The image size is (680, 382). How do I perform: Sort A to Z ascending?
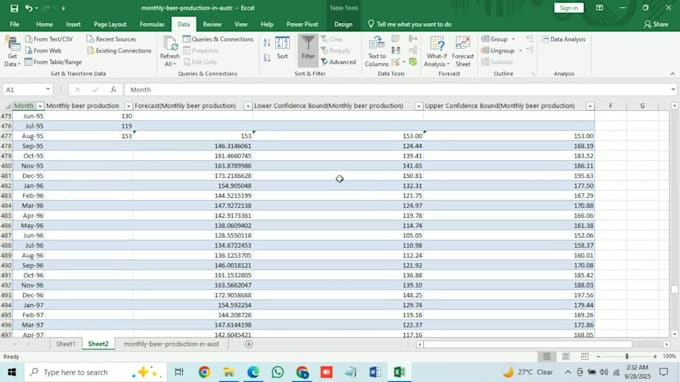click(x=267, y=42)
